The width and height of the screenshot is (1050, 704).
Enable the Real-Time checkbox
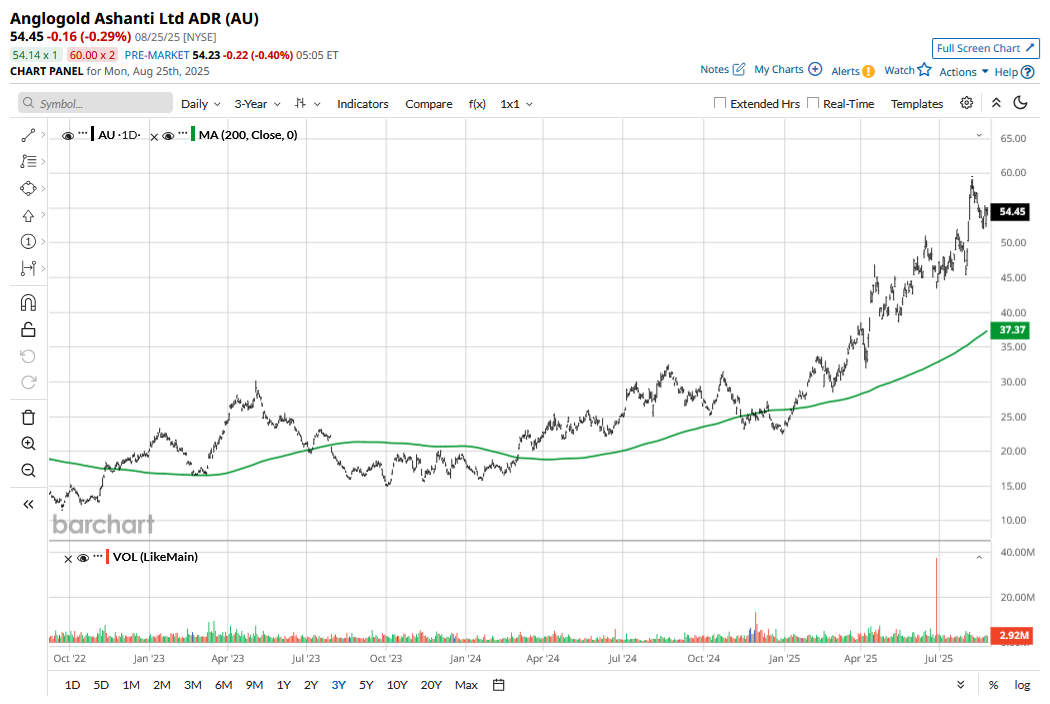[x=813, y=103]
